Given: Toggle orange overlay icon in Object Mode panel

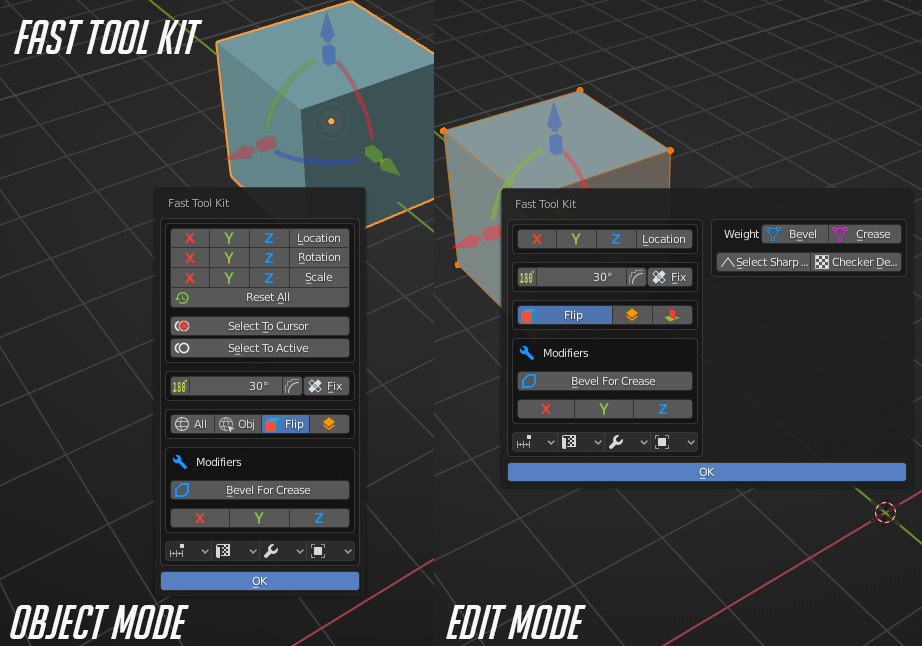Looking at the screenshot, I should click(x=329, y=424).
